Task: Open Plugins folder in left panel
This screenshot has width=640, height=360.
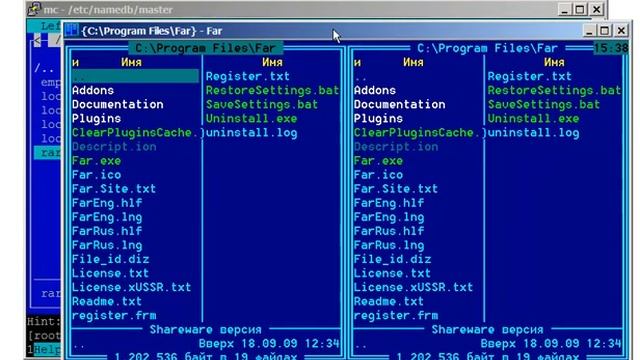Action: pyautogui.click(x=96, y=119)
